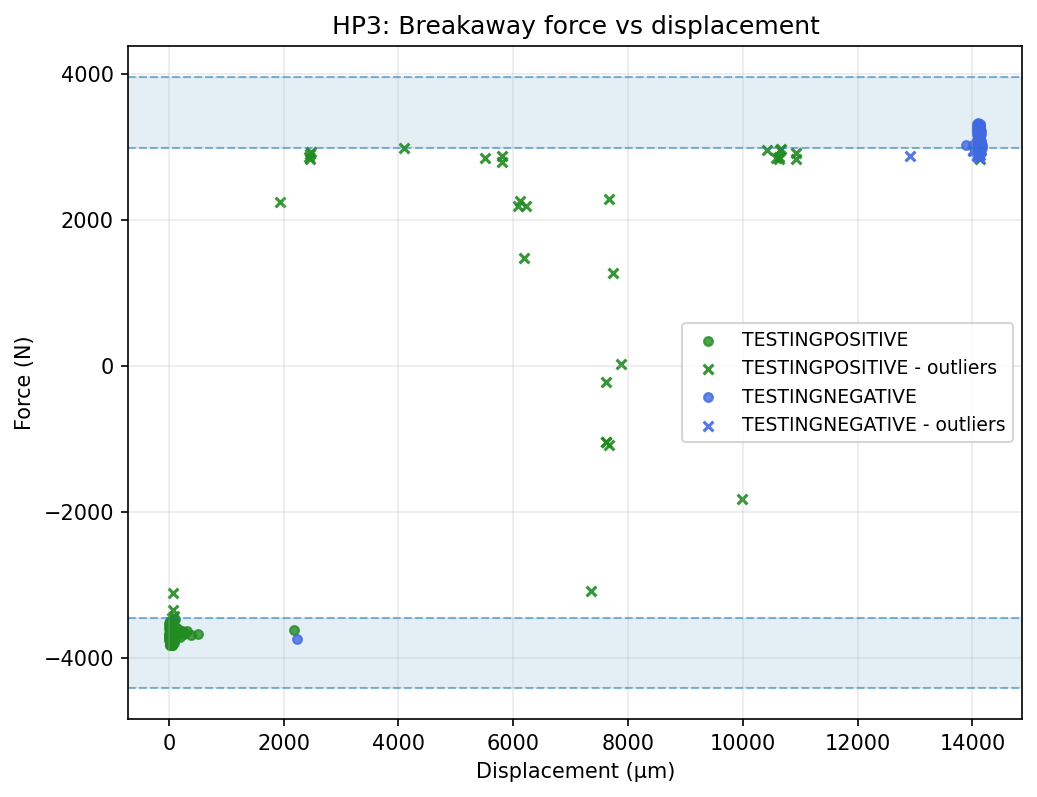
Task: Click the plot title HP3: Breakaway force
Action: [x=575, y=27]
